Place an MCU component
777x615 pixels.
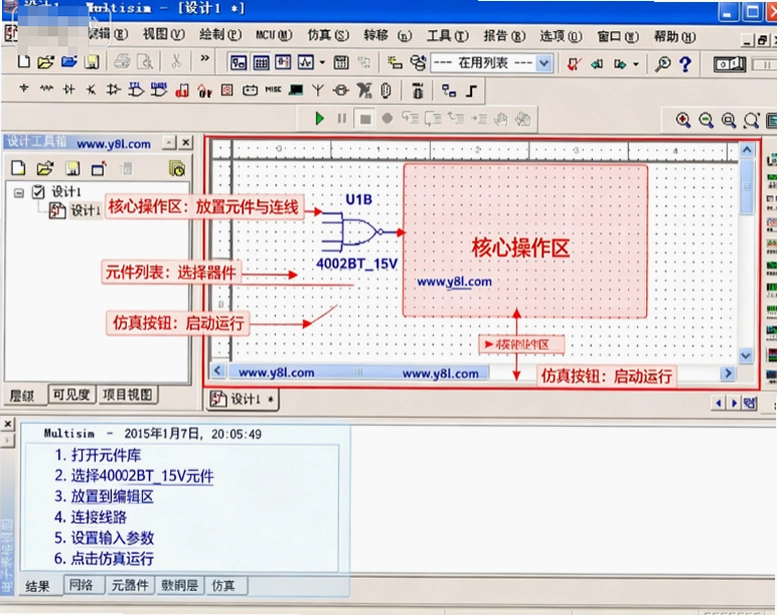[417, 91]
